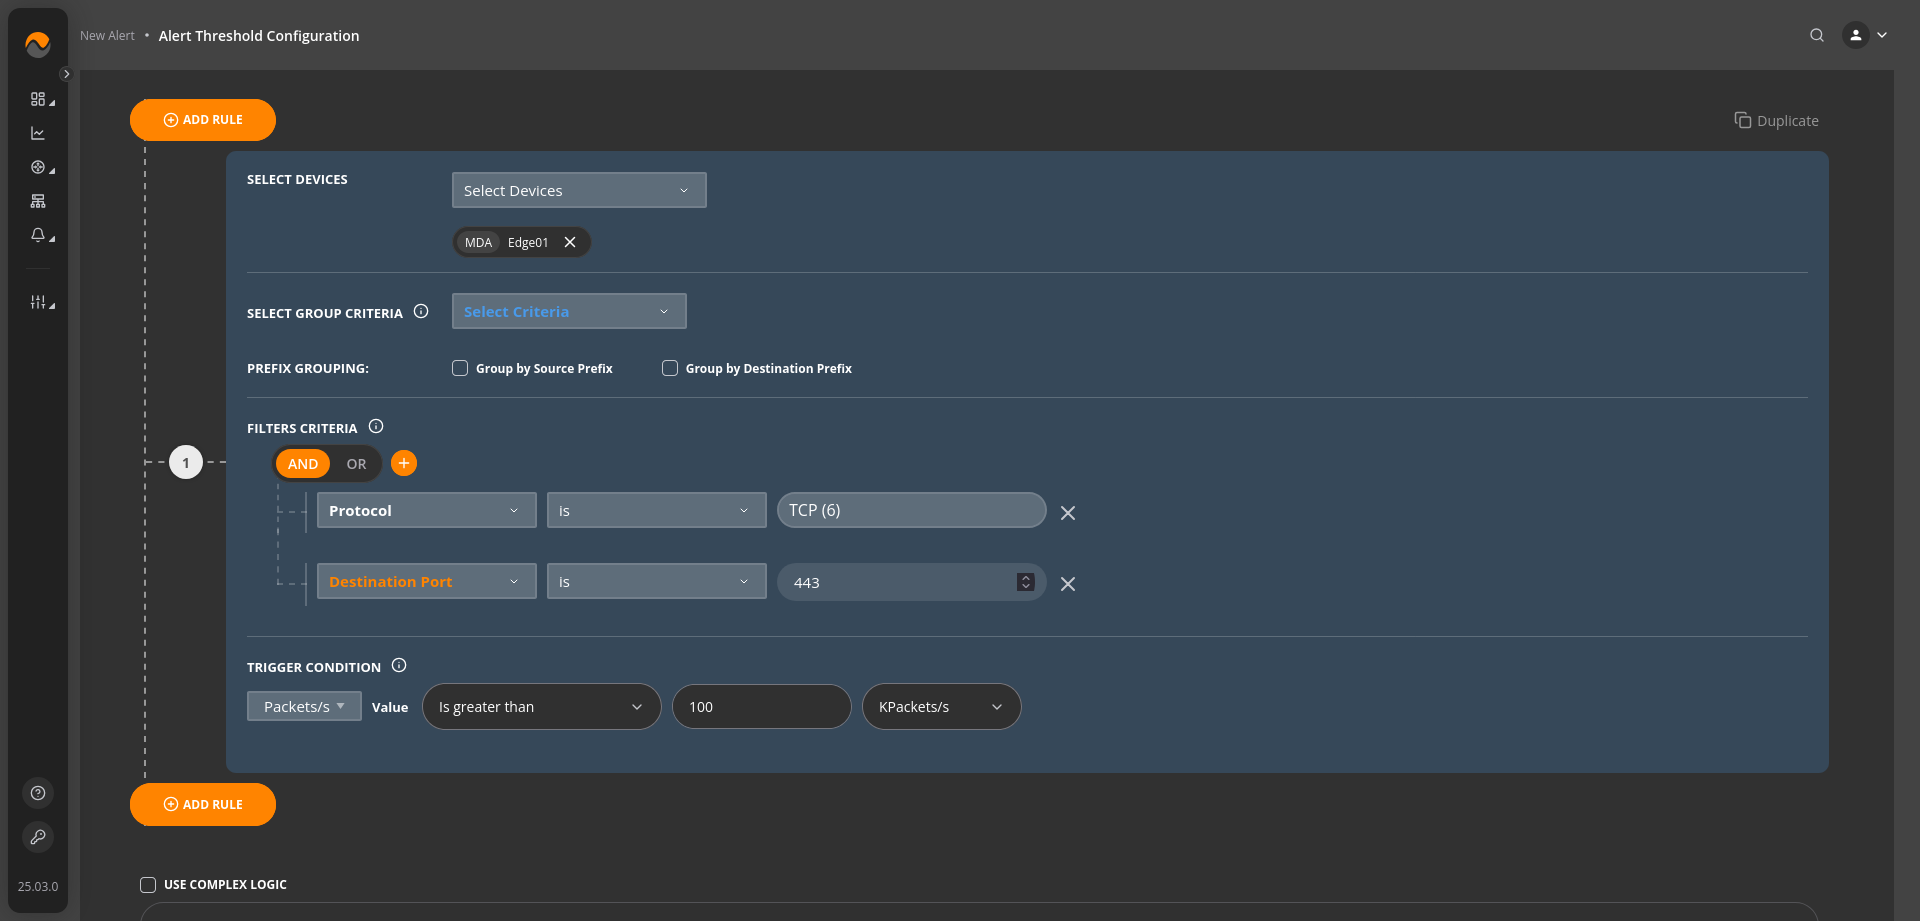Add a filter with orange plus icon
The width and height of the screenshot is (1920, 921).
point(404,463)
